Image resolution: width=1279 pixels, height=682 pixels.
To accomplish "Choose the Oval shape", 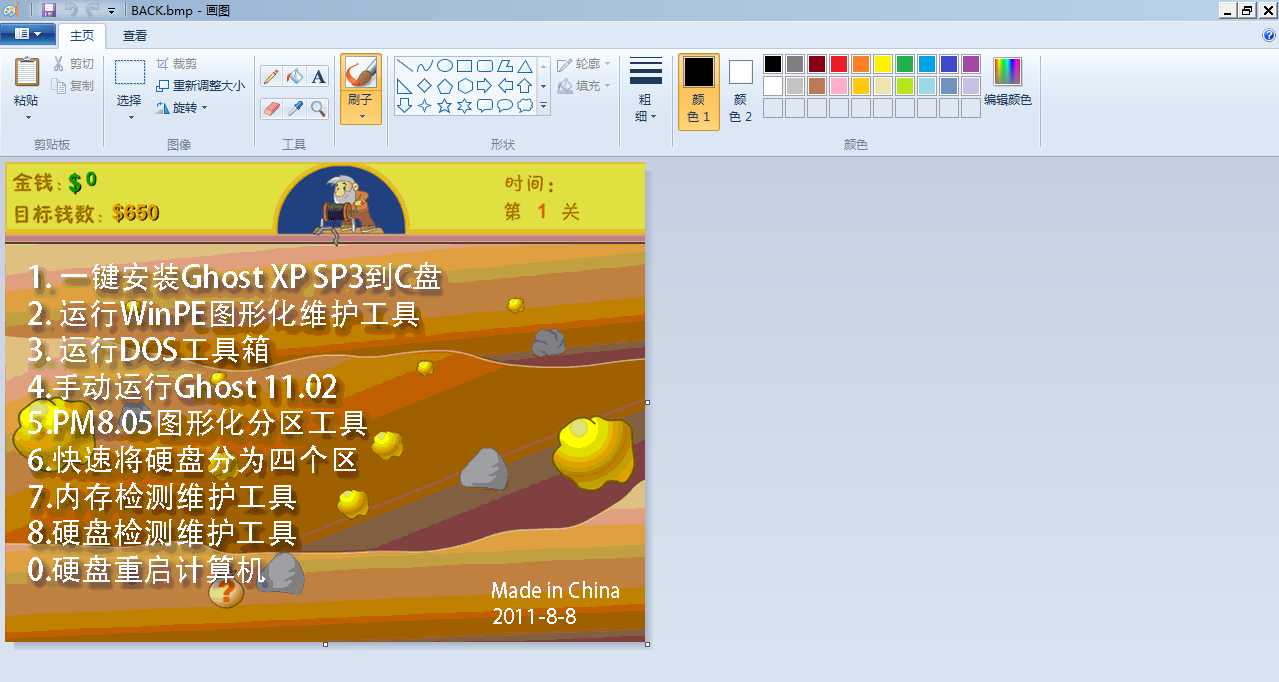I will coord(444,66).
